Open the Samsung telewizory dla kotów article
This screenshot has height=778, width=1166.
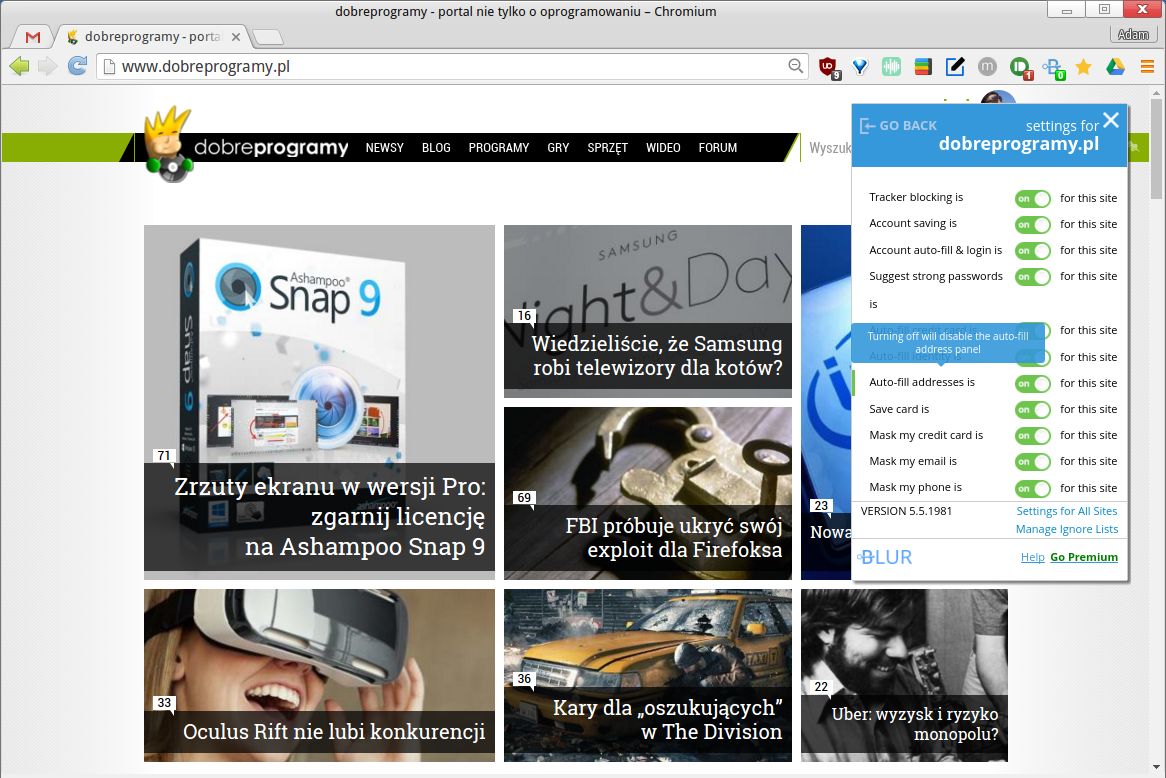[x=648, y=311]
